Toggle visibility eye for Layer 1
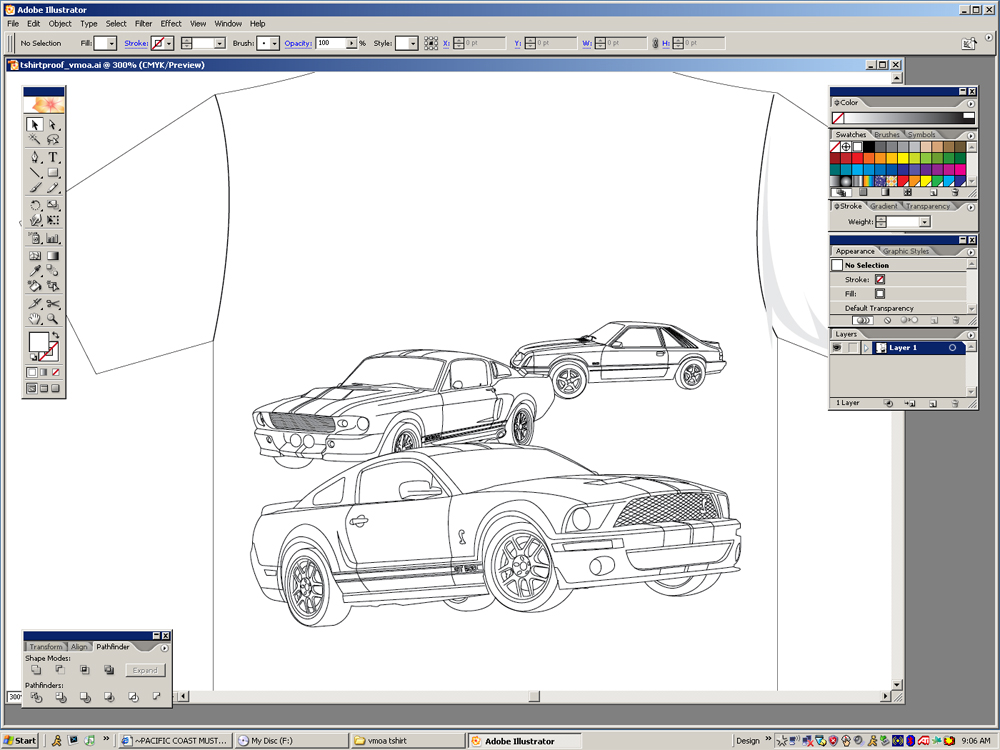The height and width of the screenshot is (750, 1000). coord(837,348)
